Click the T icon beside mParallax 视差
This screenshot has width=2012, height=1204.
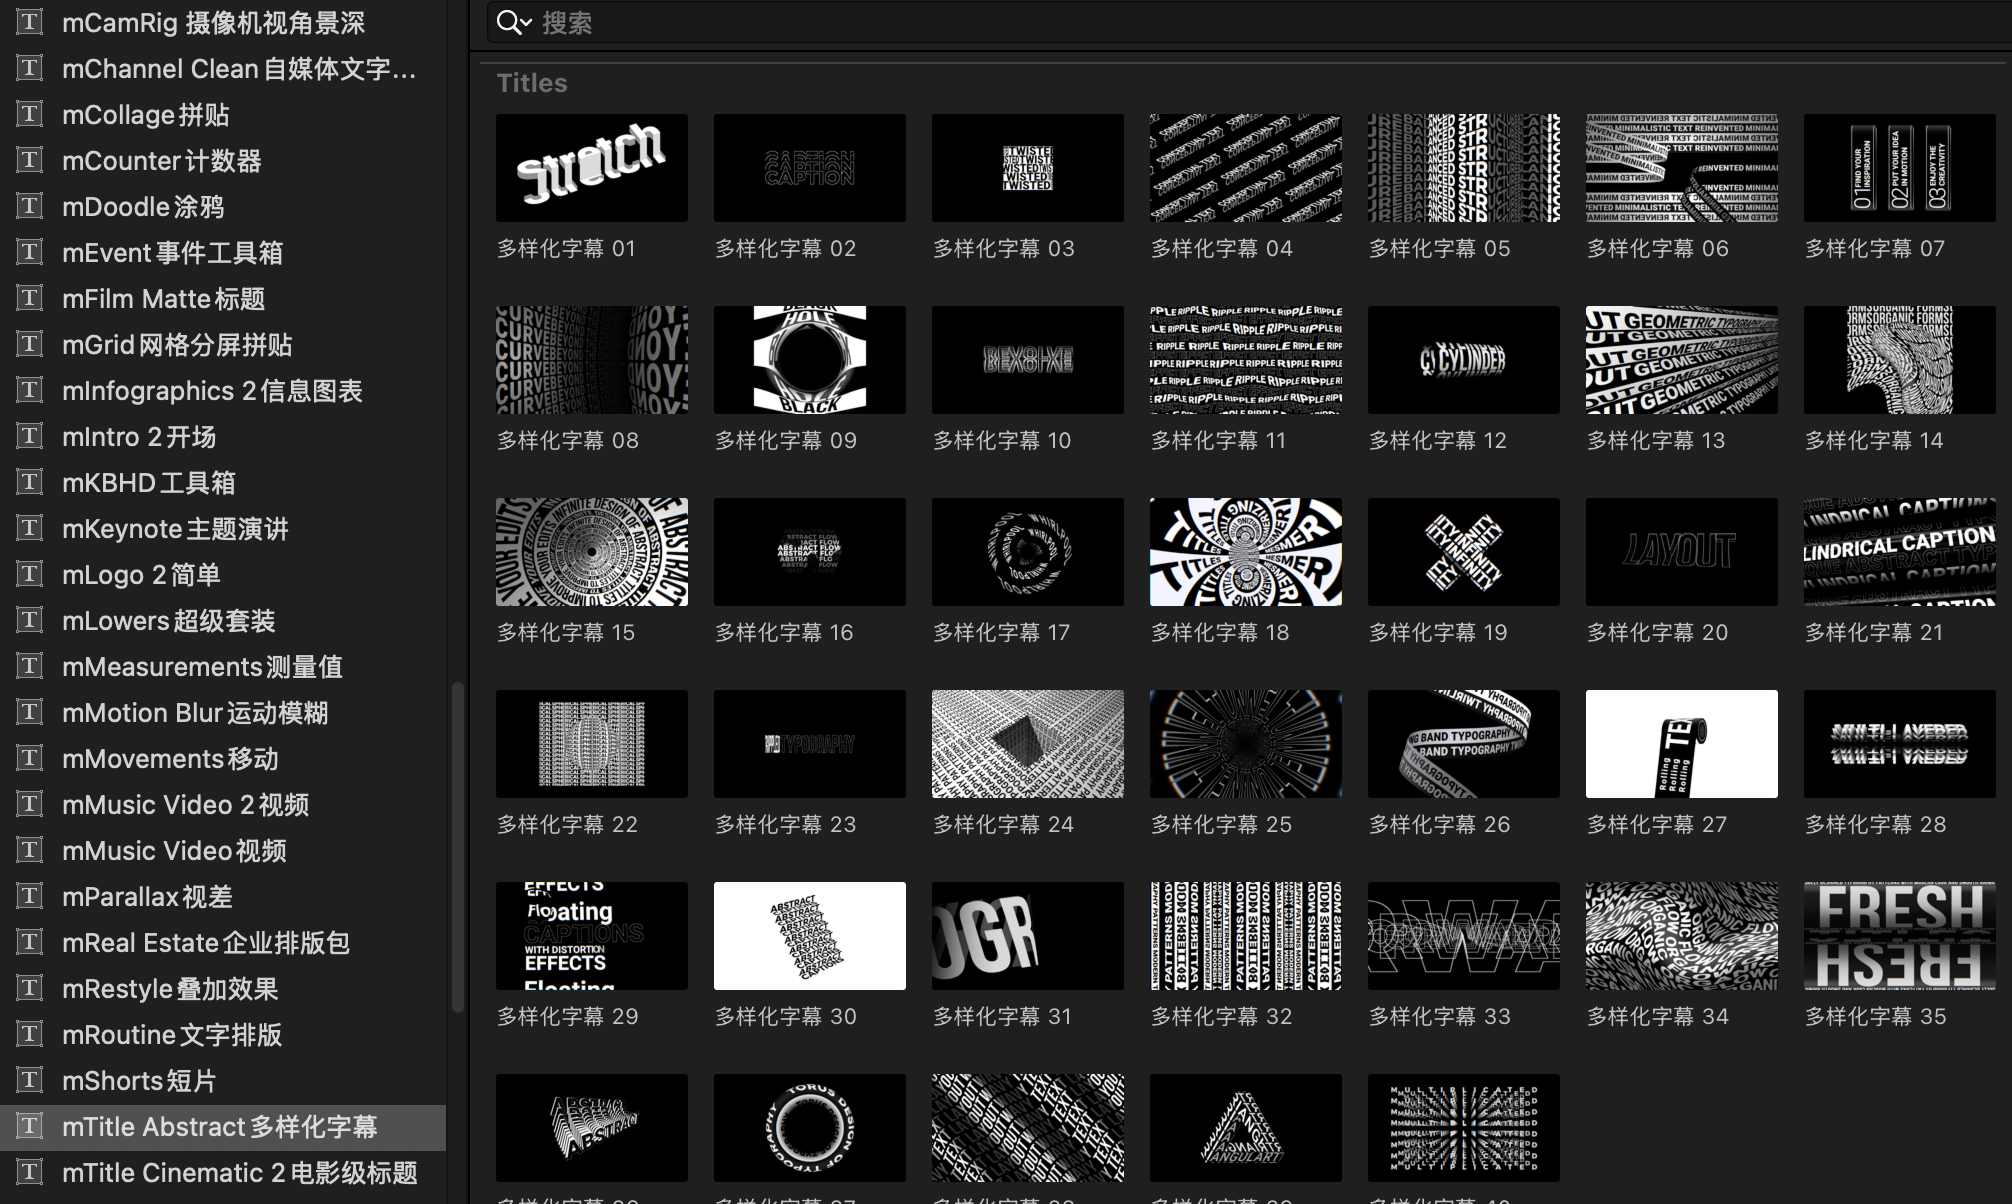tap(30, 896)
